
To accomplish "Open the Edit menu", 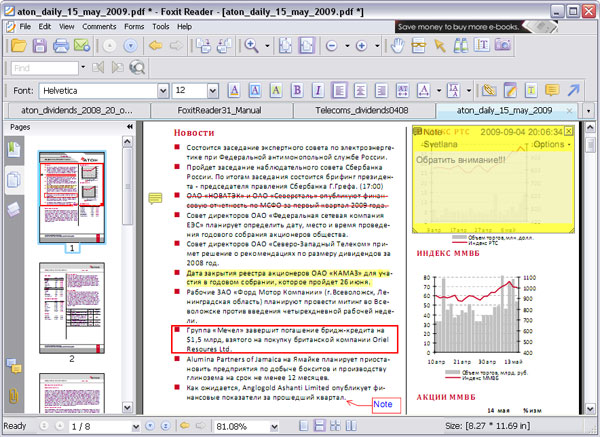I will tap(45, 26).
